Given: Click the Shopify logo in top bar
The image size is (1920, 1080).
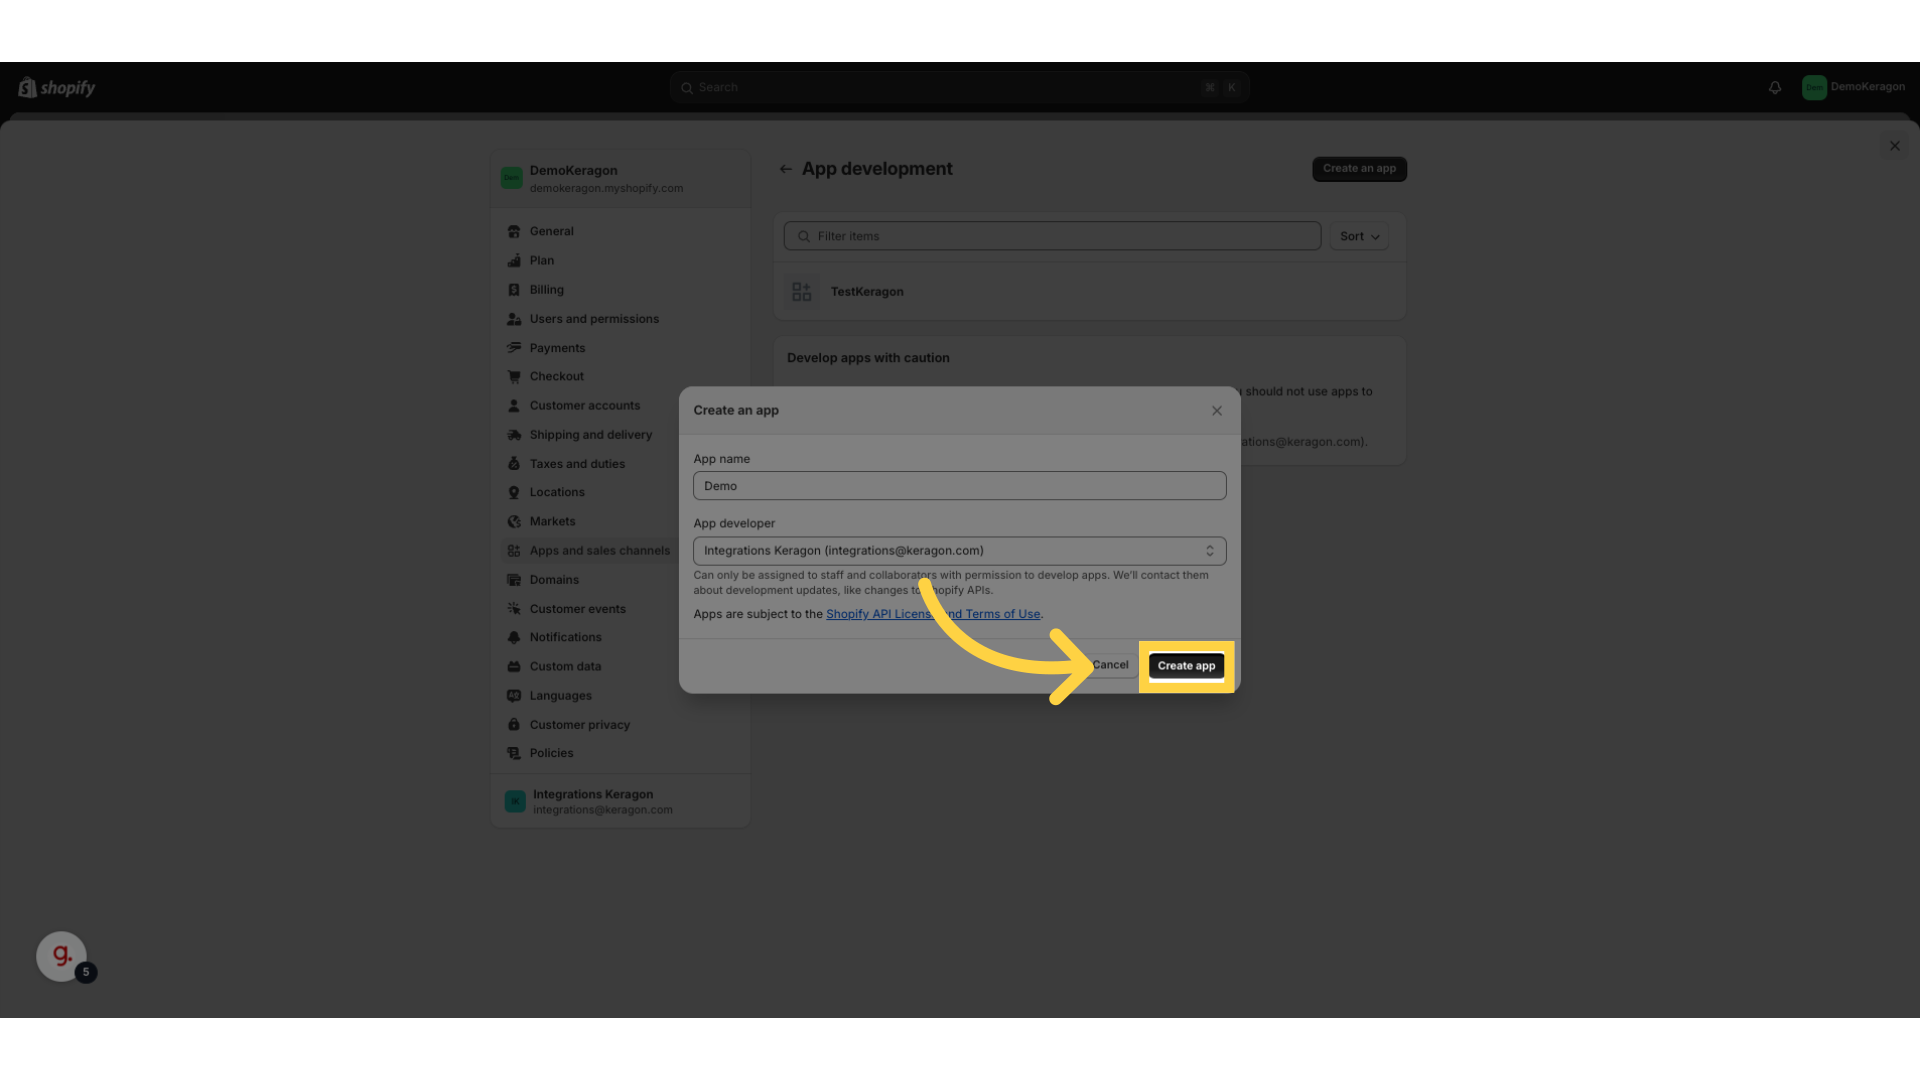Looking at the screenshot, I should [x=57, y=88].
